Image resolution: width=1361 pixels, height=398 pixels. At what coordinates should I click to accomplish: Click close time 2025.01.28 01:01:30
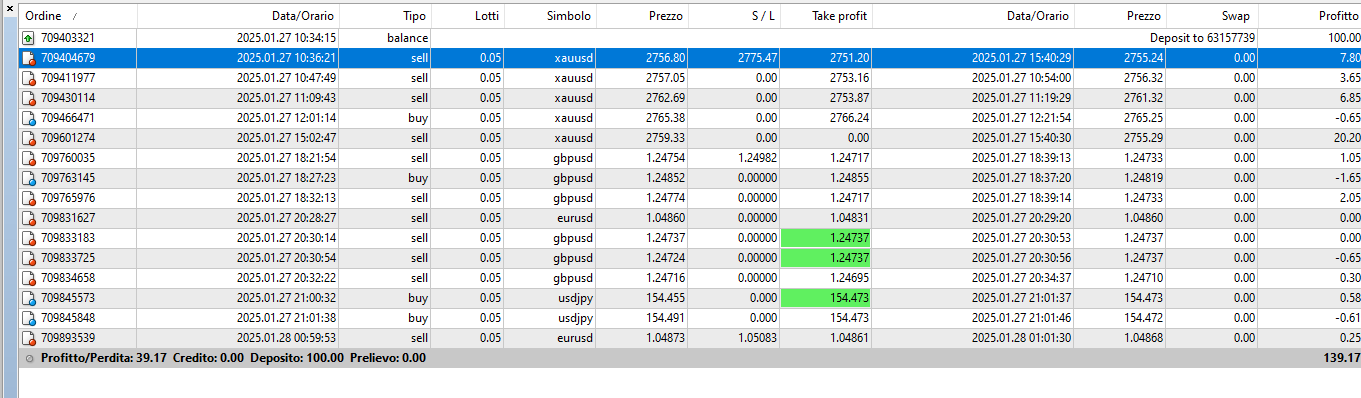click(1022, 338)
